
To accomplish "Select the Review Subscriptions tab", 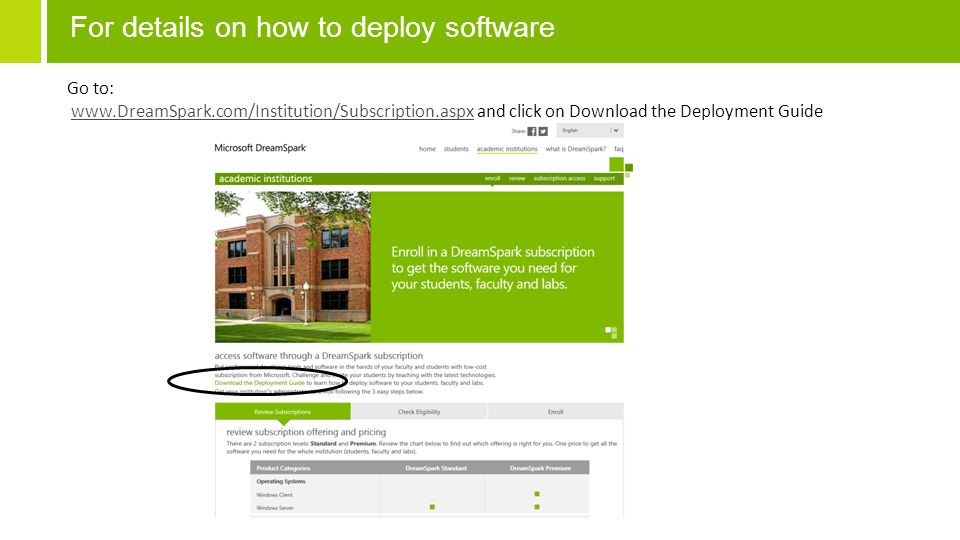I will [283, 411].
